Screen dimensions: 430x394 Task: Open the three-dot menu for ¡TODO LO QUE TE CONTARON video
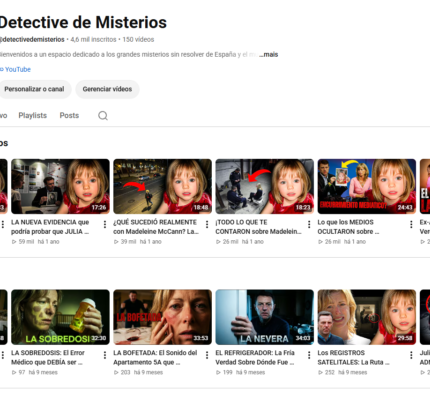point(309,224)
